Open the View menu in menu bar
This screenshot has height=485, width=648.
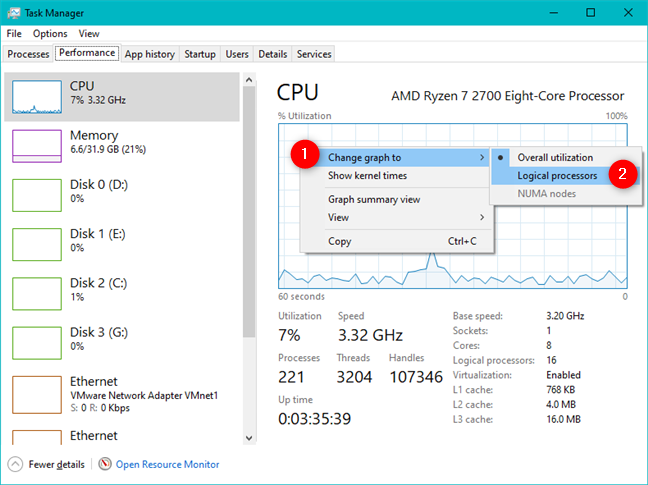89,33
